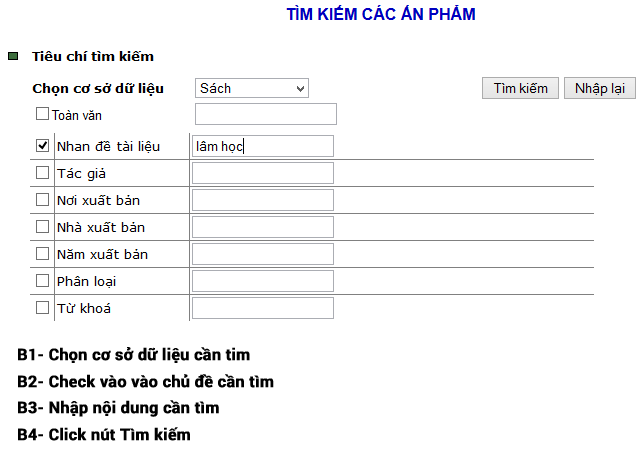The image size is (640, 460).
Task: Click the green bullet beside Tiêu chí tìm kiếm
Action: [13, 56]
